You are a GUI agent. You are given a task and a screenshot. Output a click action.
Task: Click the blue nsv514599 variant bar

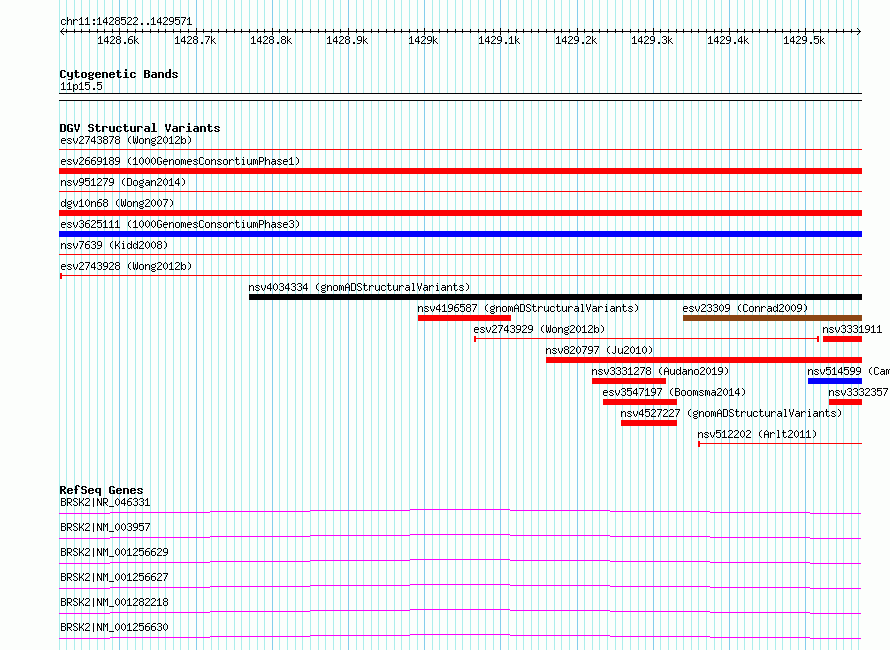[835, 381]
